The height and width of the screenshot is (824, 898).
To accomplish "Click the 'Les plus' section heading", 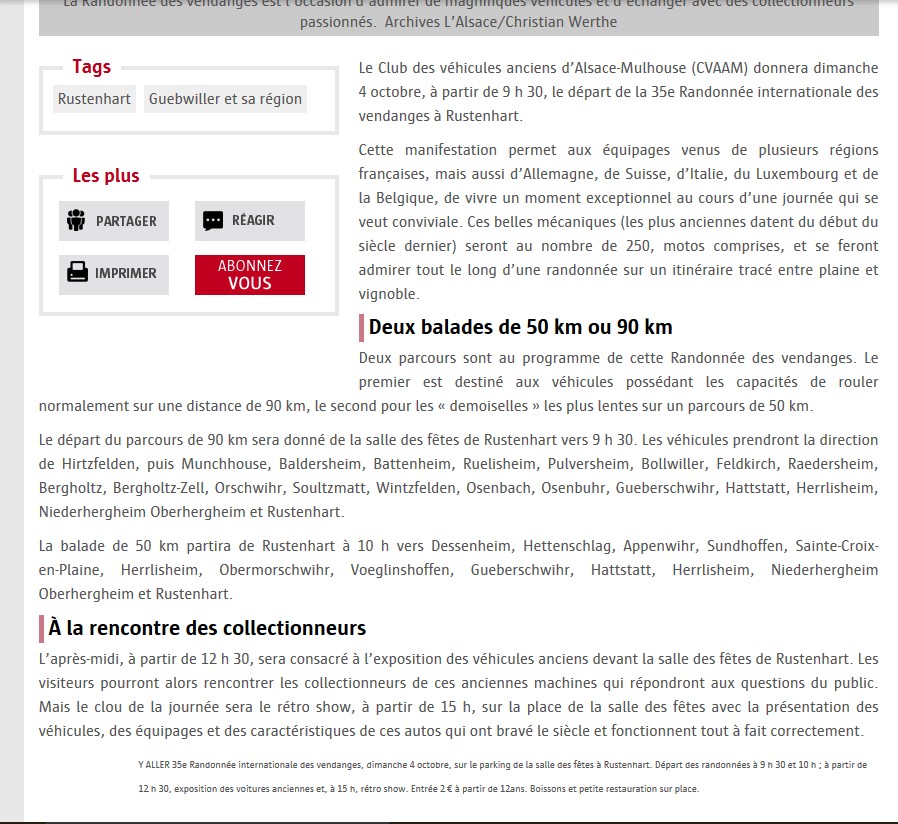I will coord(106,175).
